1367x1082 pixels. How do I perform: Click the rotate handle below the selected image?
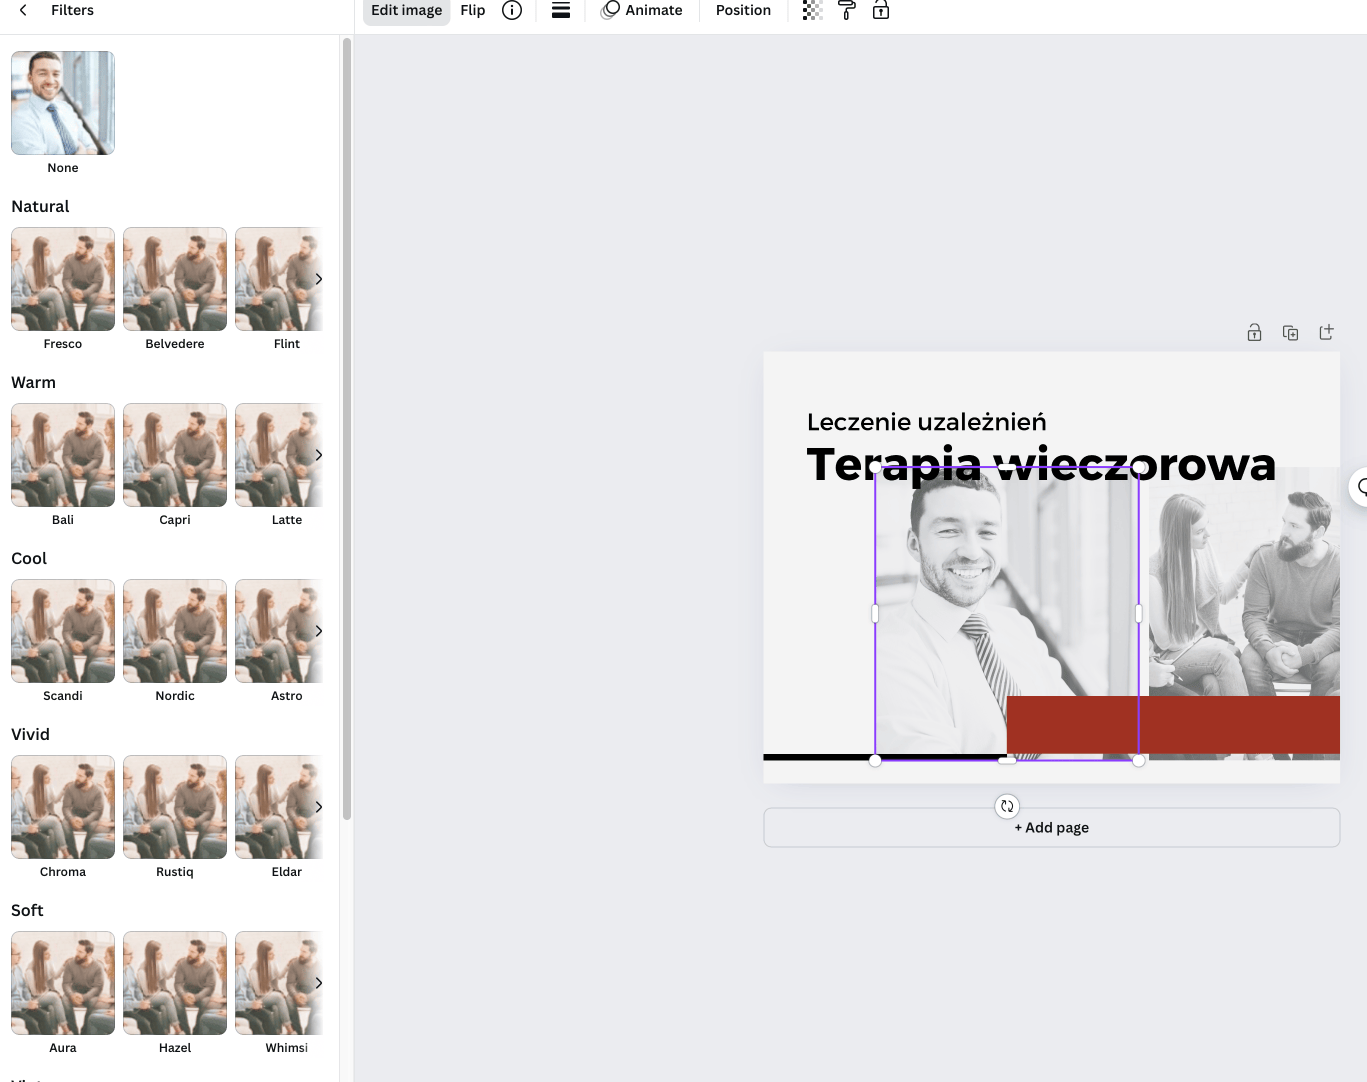pyautogui.click(x=1007, y=806)
